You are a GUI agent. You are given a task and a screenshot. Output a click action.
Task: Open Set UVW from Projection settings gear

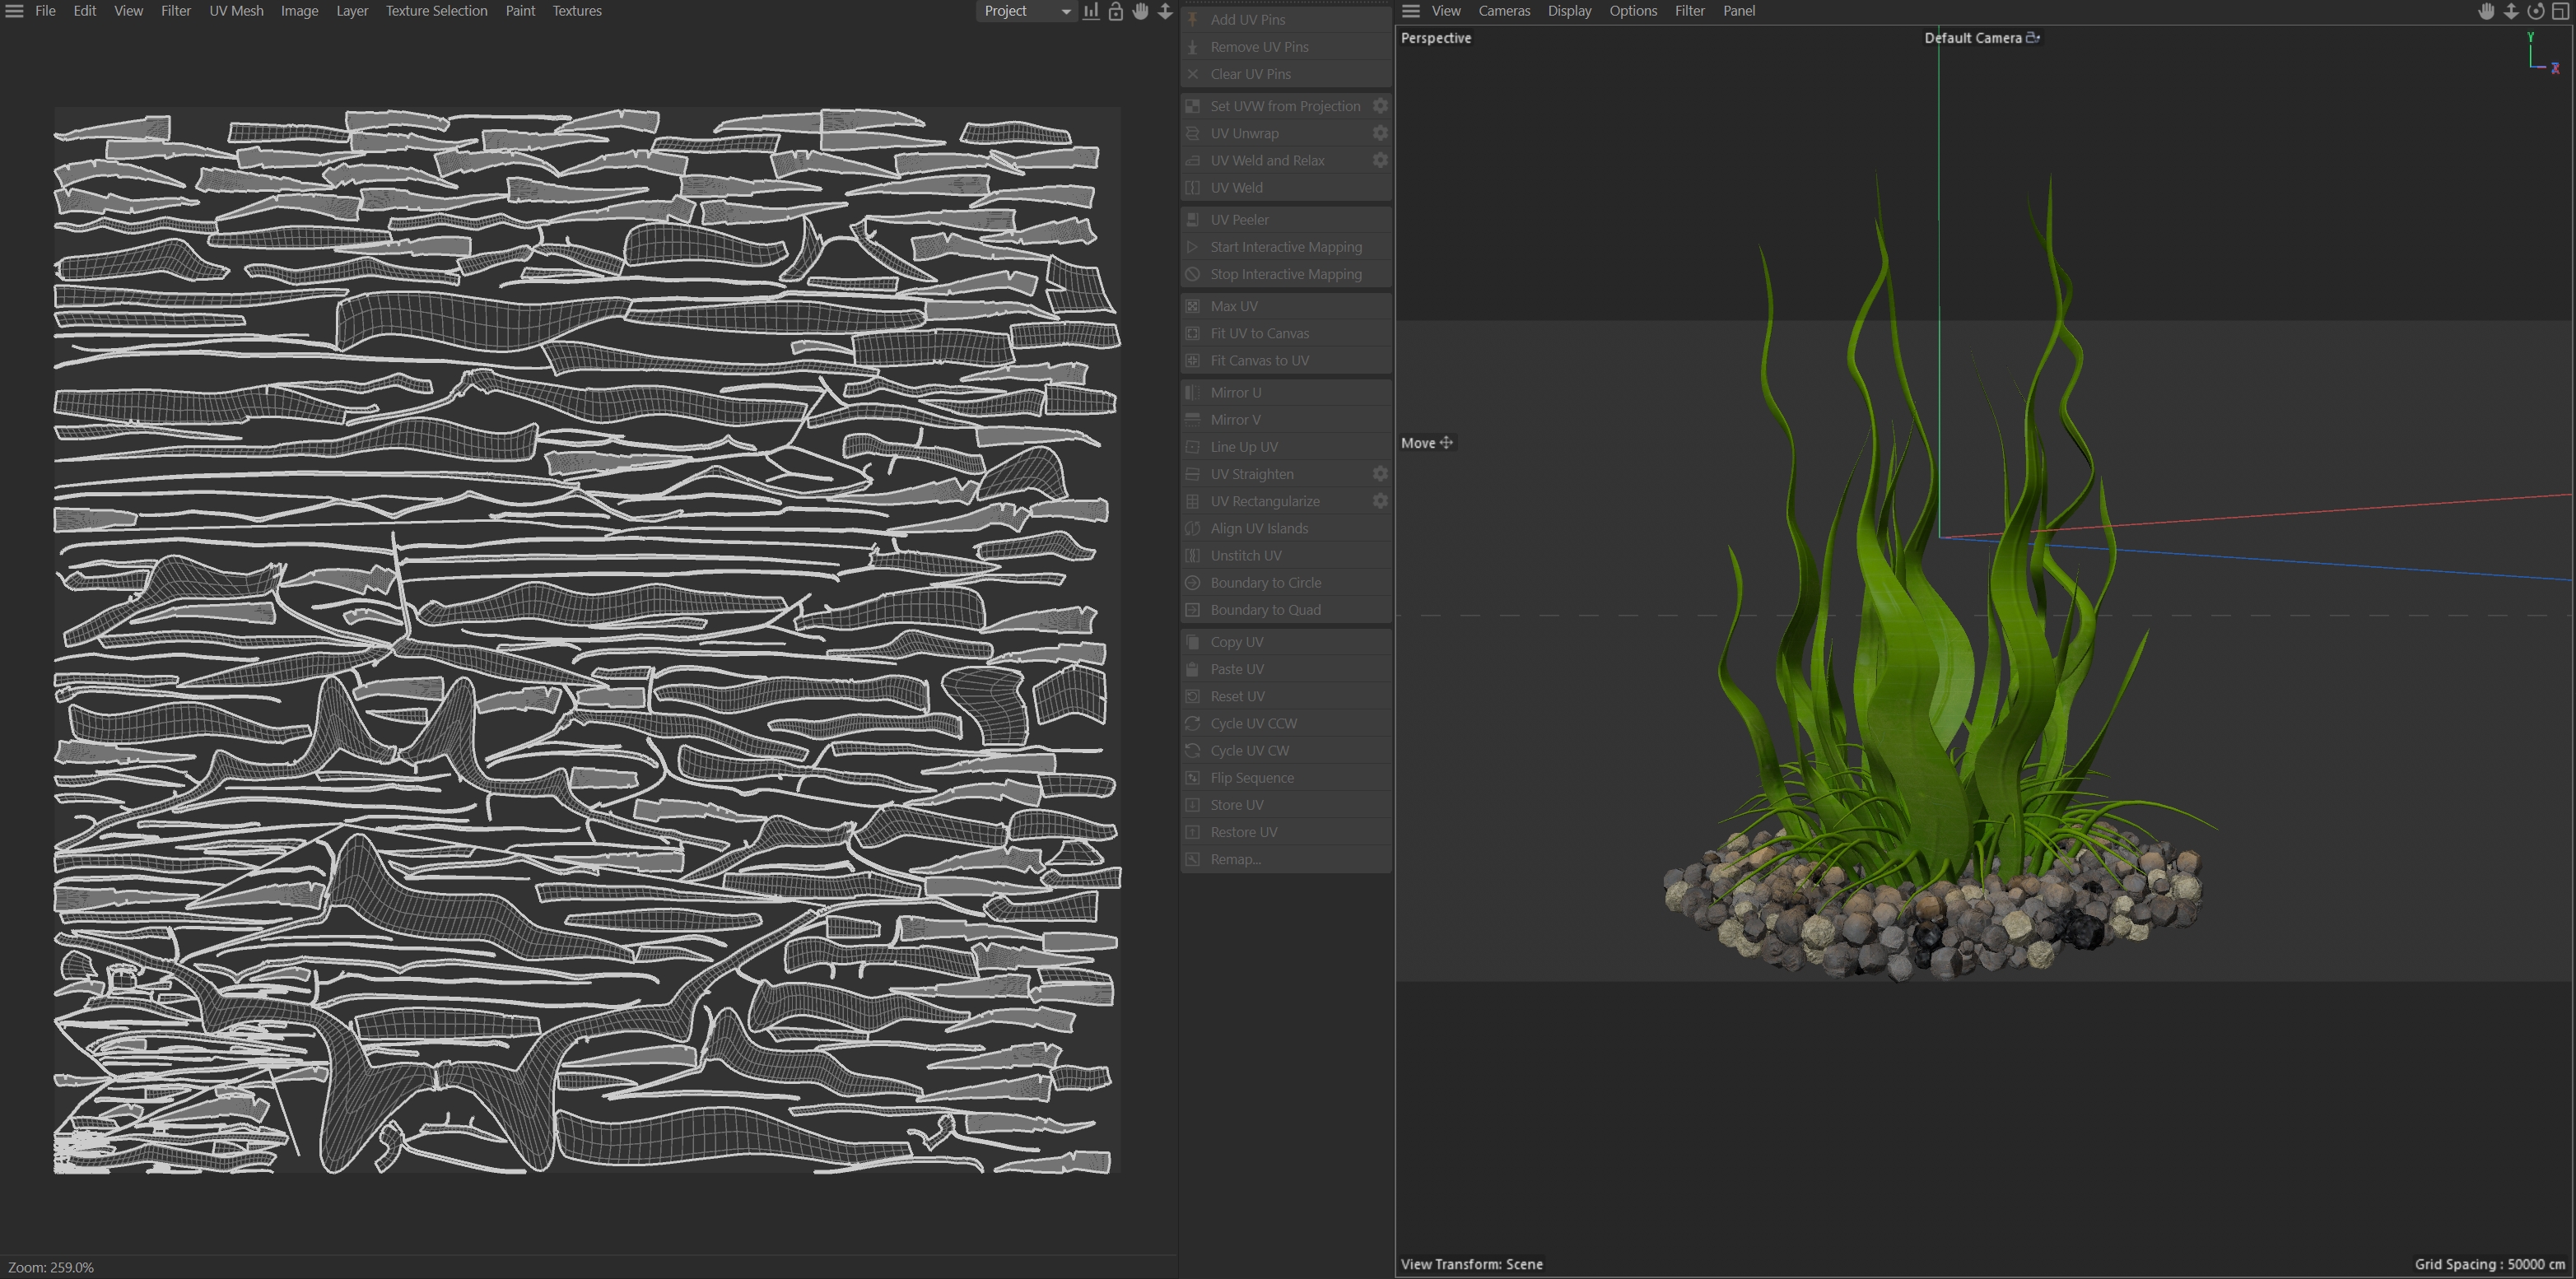click(x=1380, y=106)
